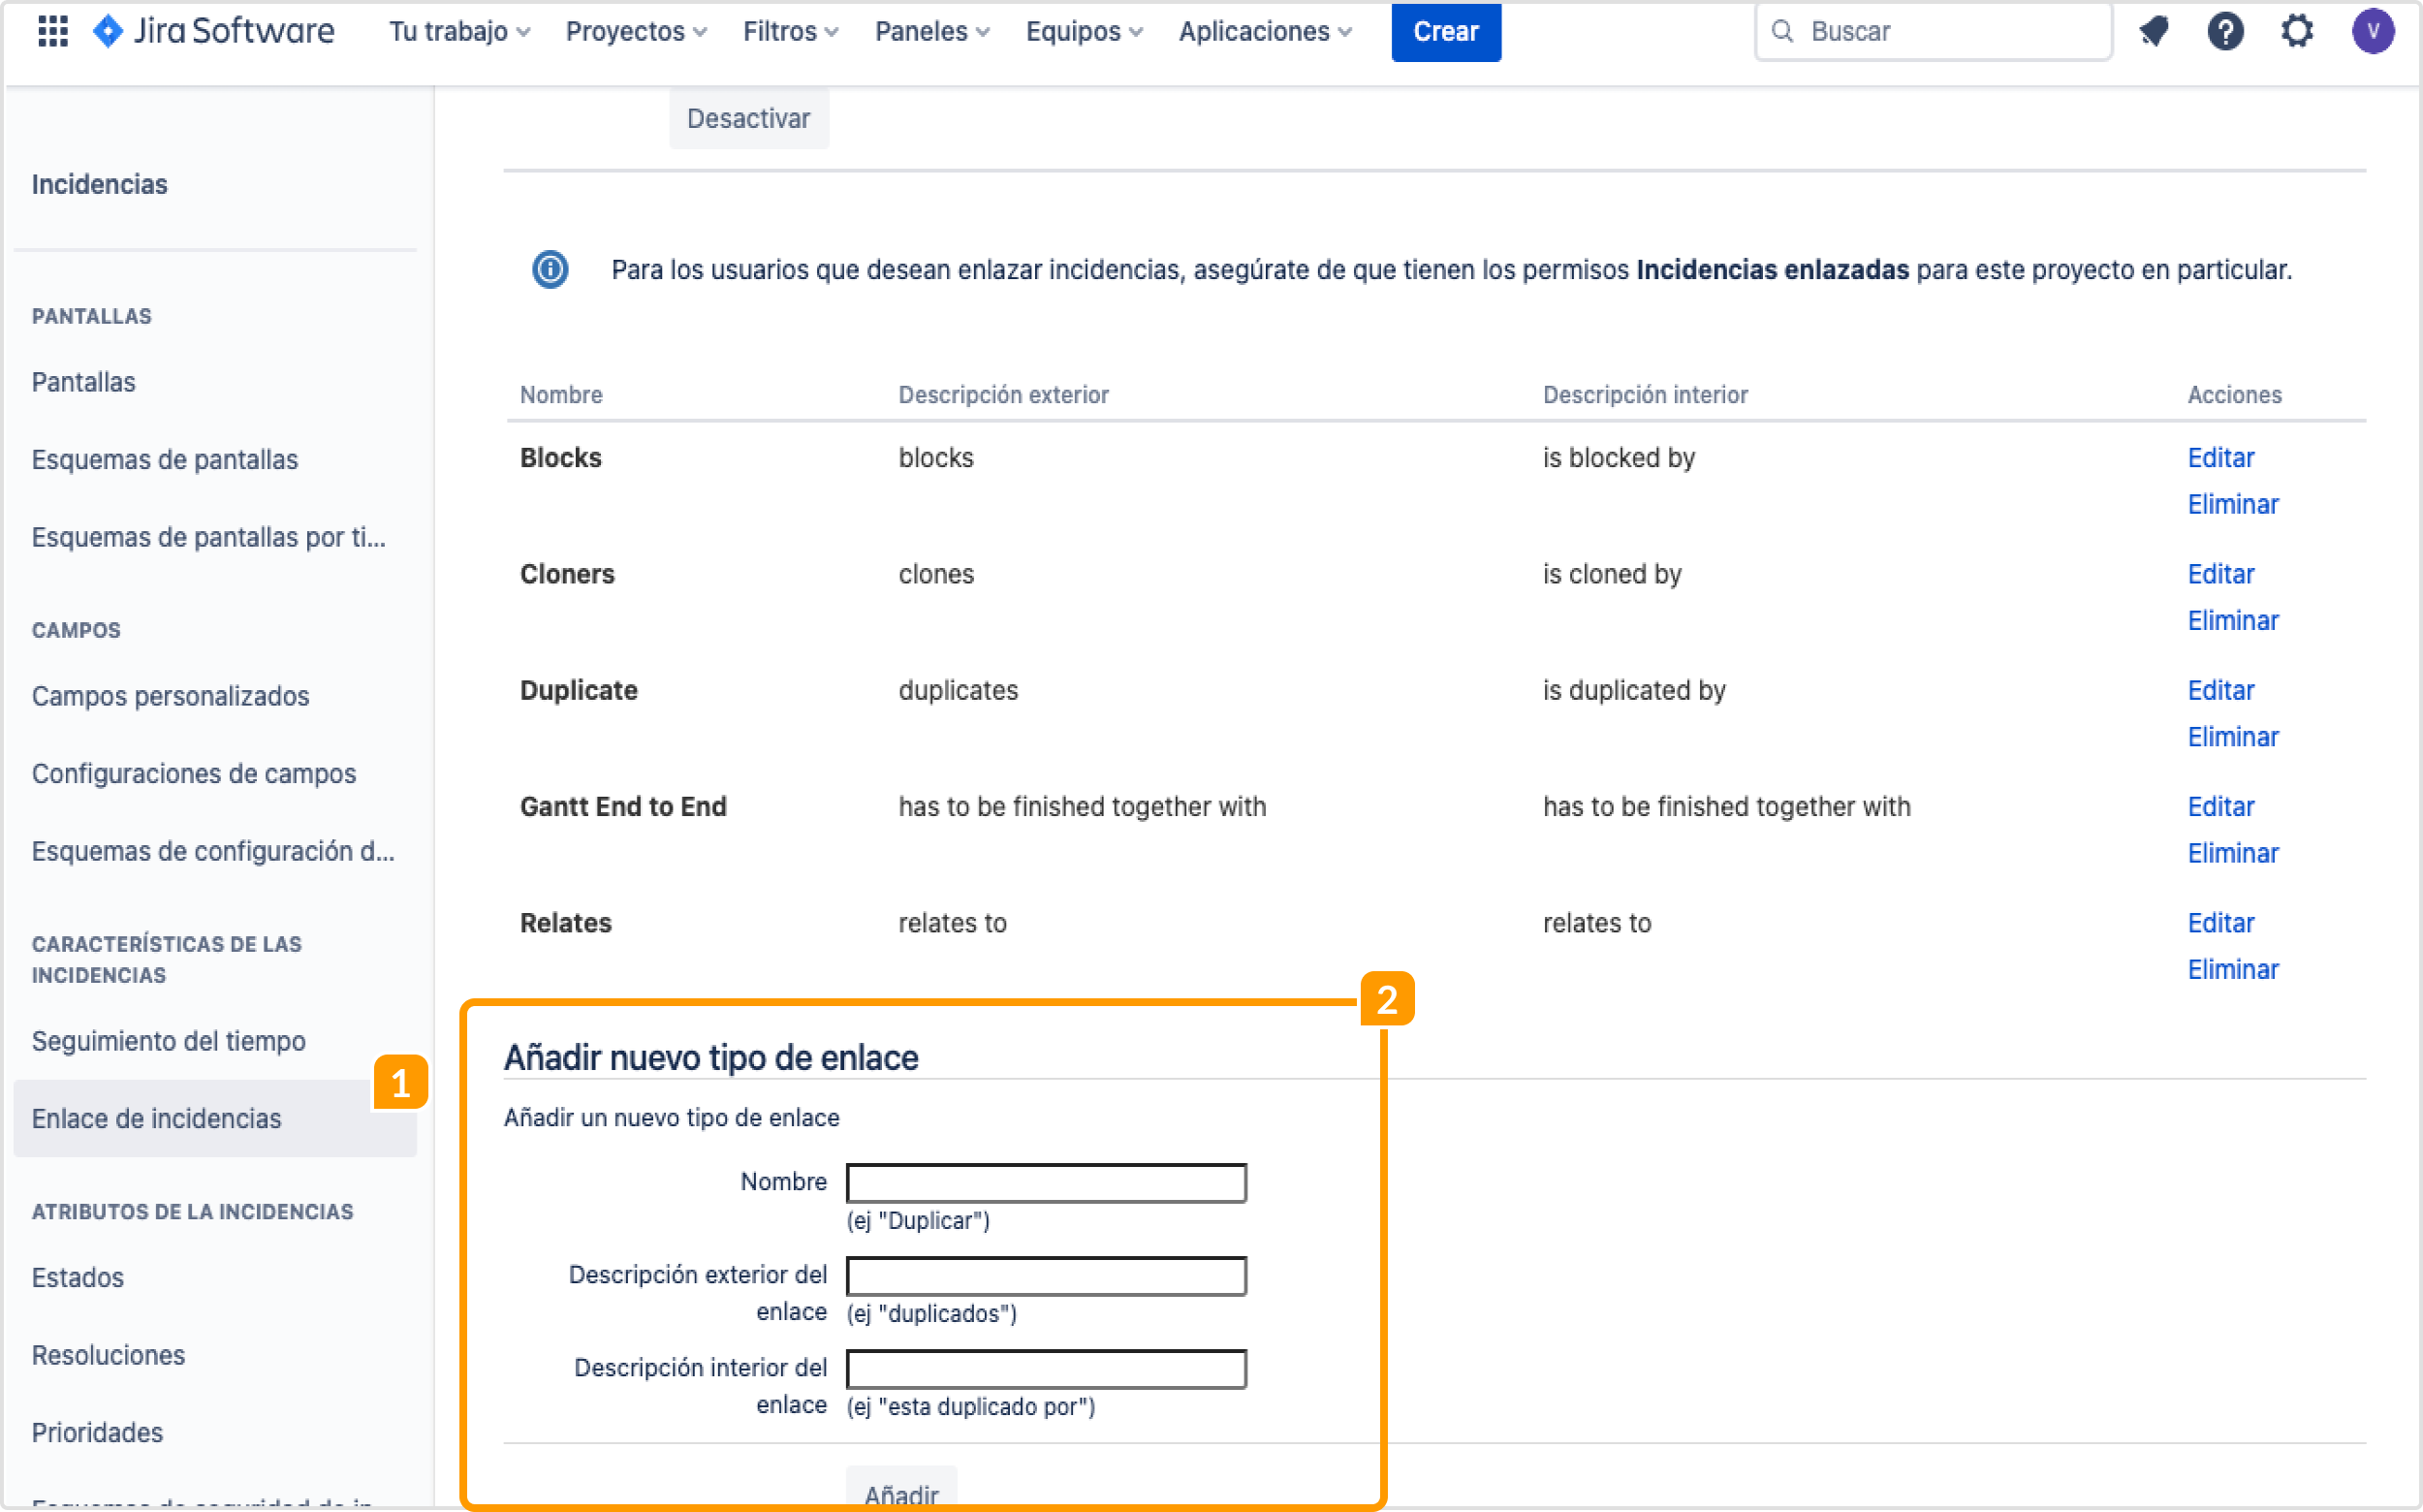Click the search magnifier icon

pos(1783,31)
